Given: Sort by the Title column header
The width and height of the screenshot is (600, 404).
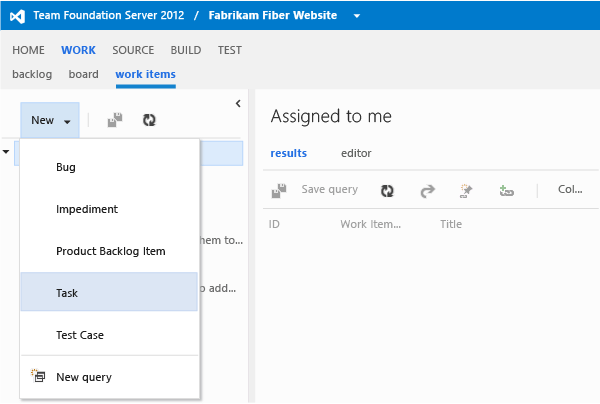Looking at the screenshot, I should click(451, 224).
